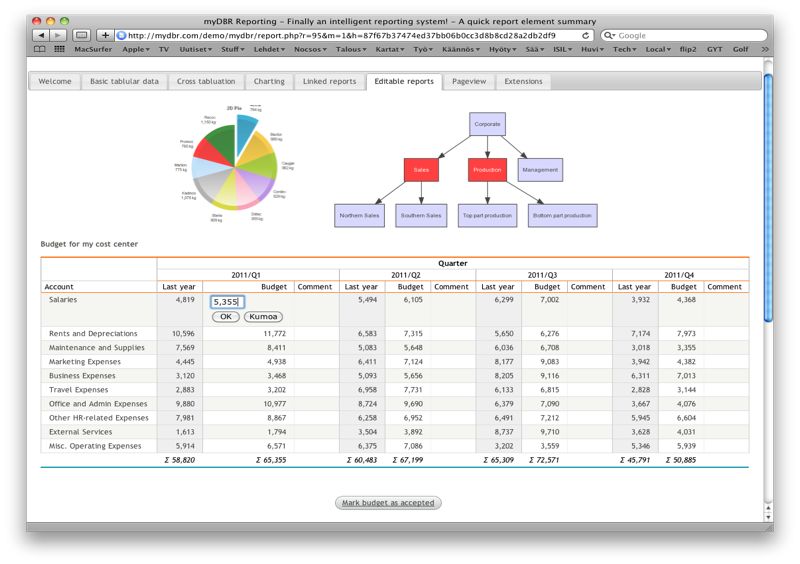Click the browser Forward arrow button
The image size is (800, 564).
[57, 35]
